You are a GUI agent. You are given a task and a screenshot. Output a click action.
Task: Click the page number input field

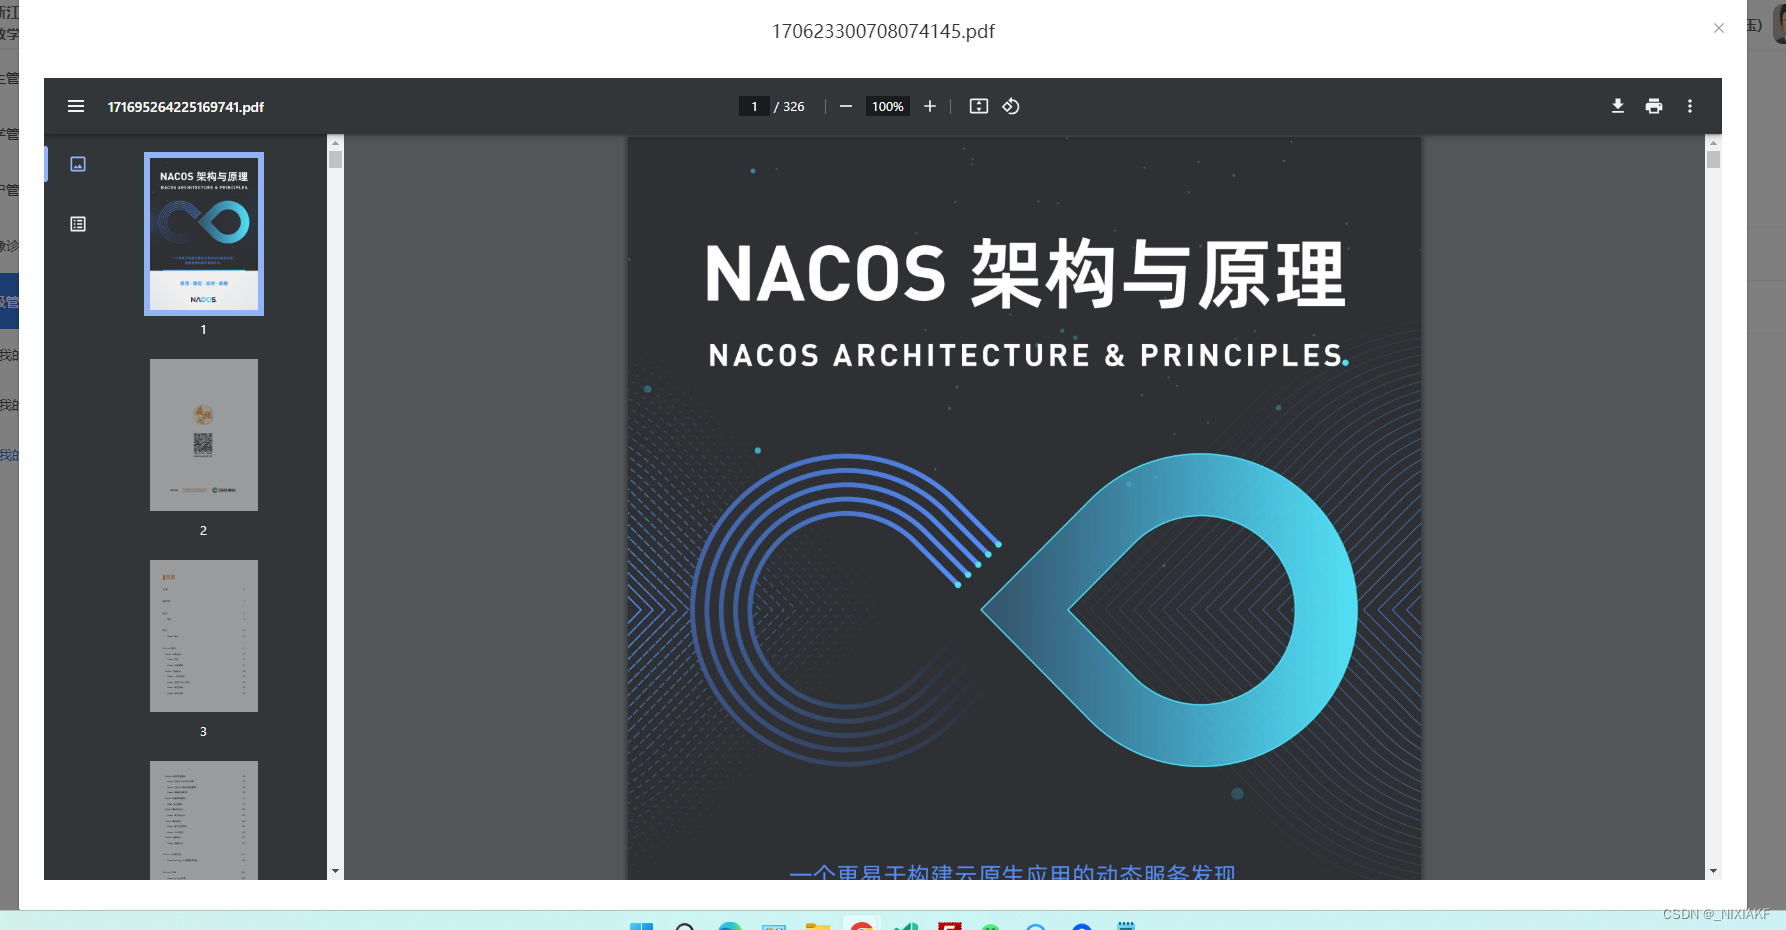[x=754, y=106]
